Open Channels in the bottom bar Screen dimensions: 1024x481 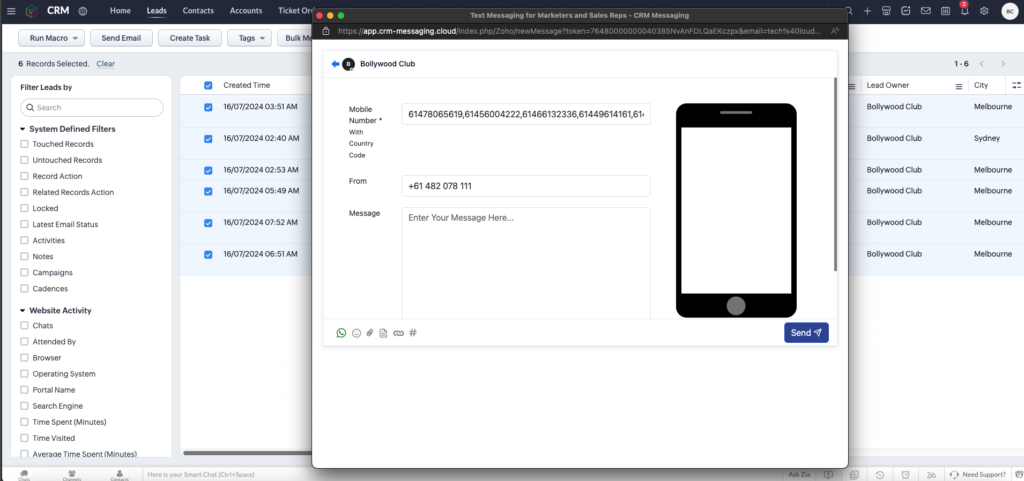[72, 474]
